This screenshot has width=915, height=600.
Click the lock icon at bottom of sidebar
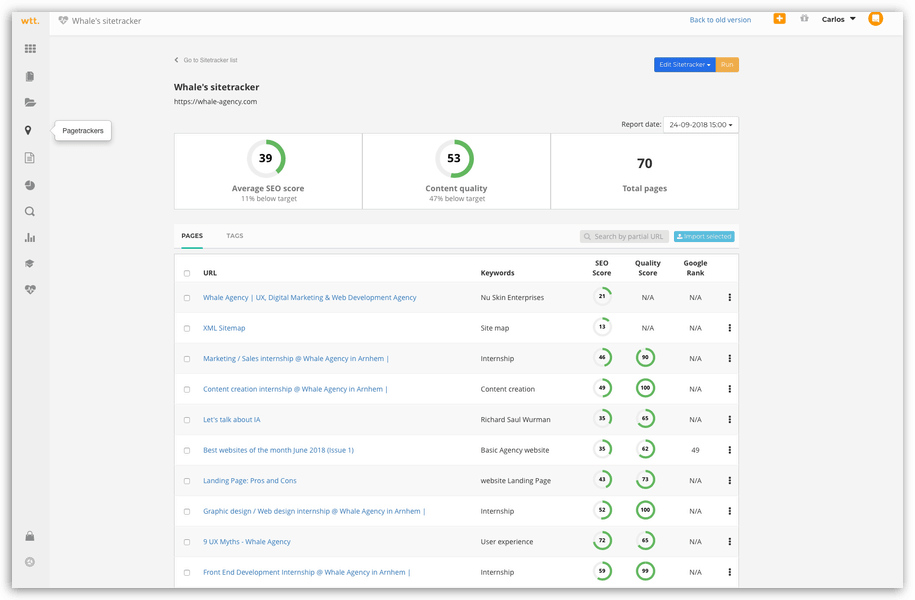pyautogui.click(x=29, y=536)
